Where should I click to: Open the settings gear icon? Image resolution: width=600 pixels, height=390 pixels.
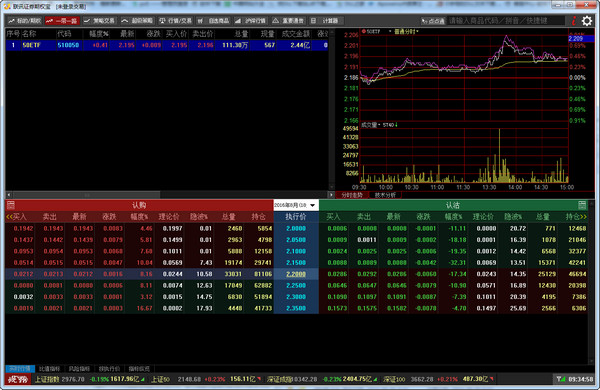pyautogui.click(x=587, y=21)
